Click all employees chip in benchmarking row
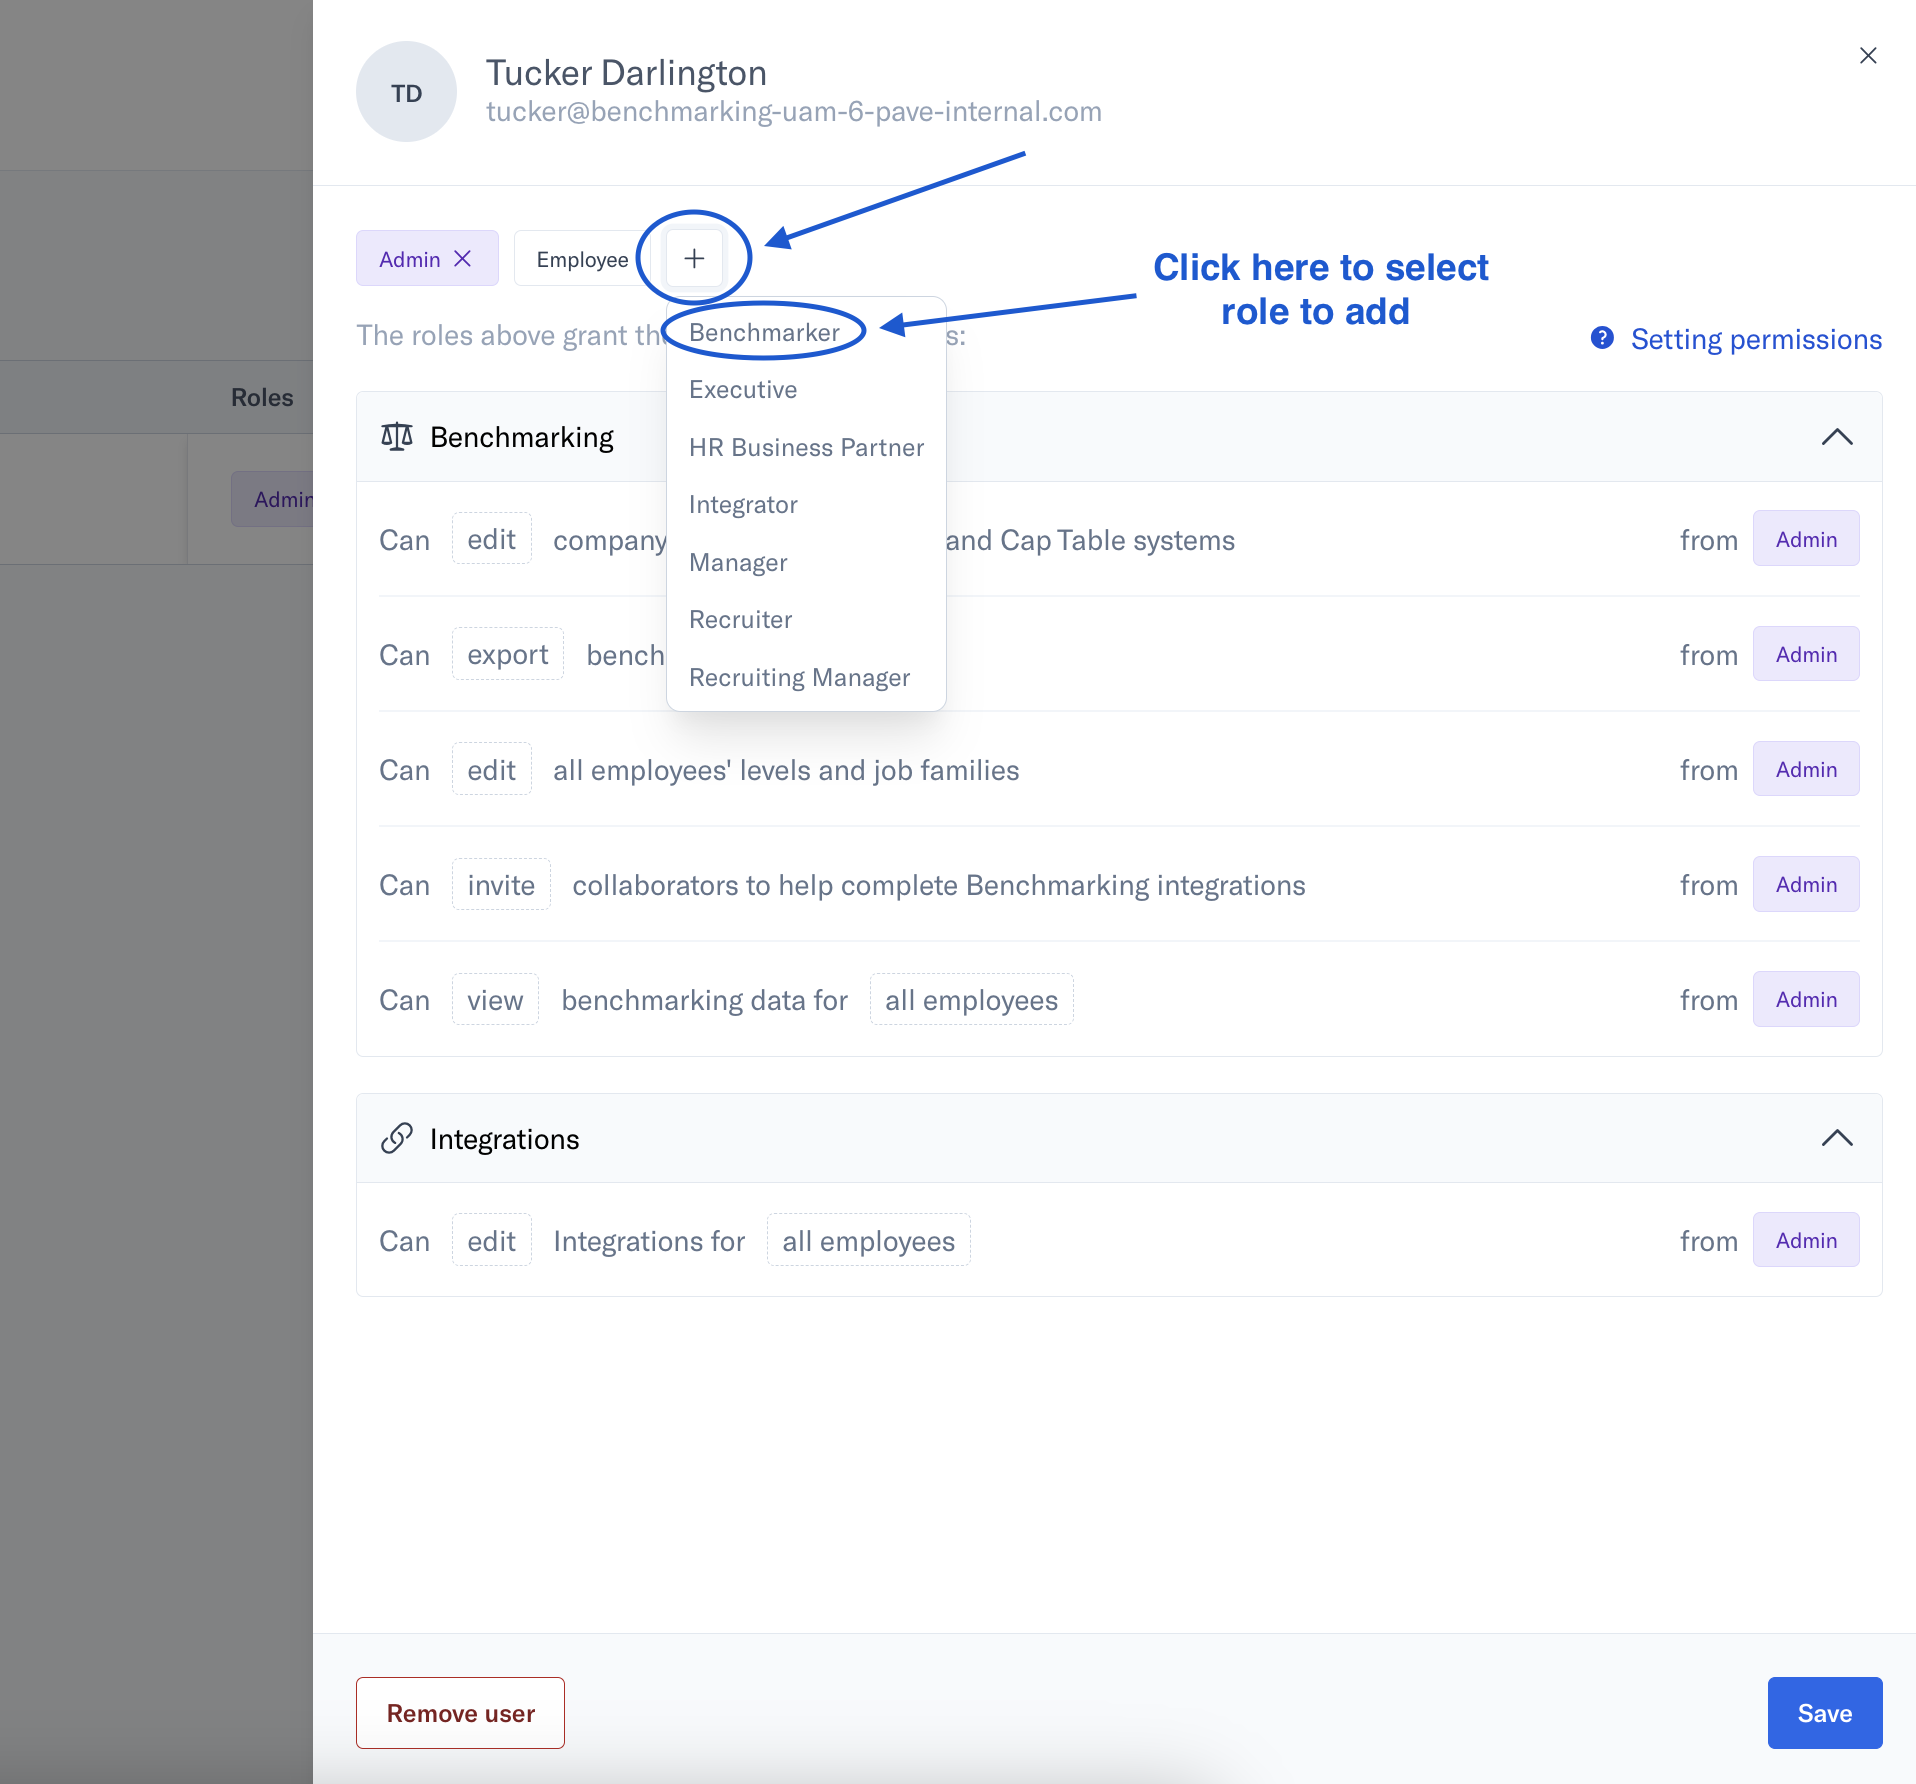Viewport: 1916px width, 1784px height. click(x=971, y=999)
